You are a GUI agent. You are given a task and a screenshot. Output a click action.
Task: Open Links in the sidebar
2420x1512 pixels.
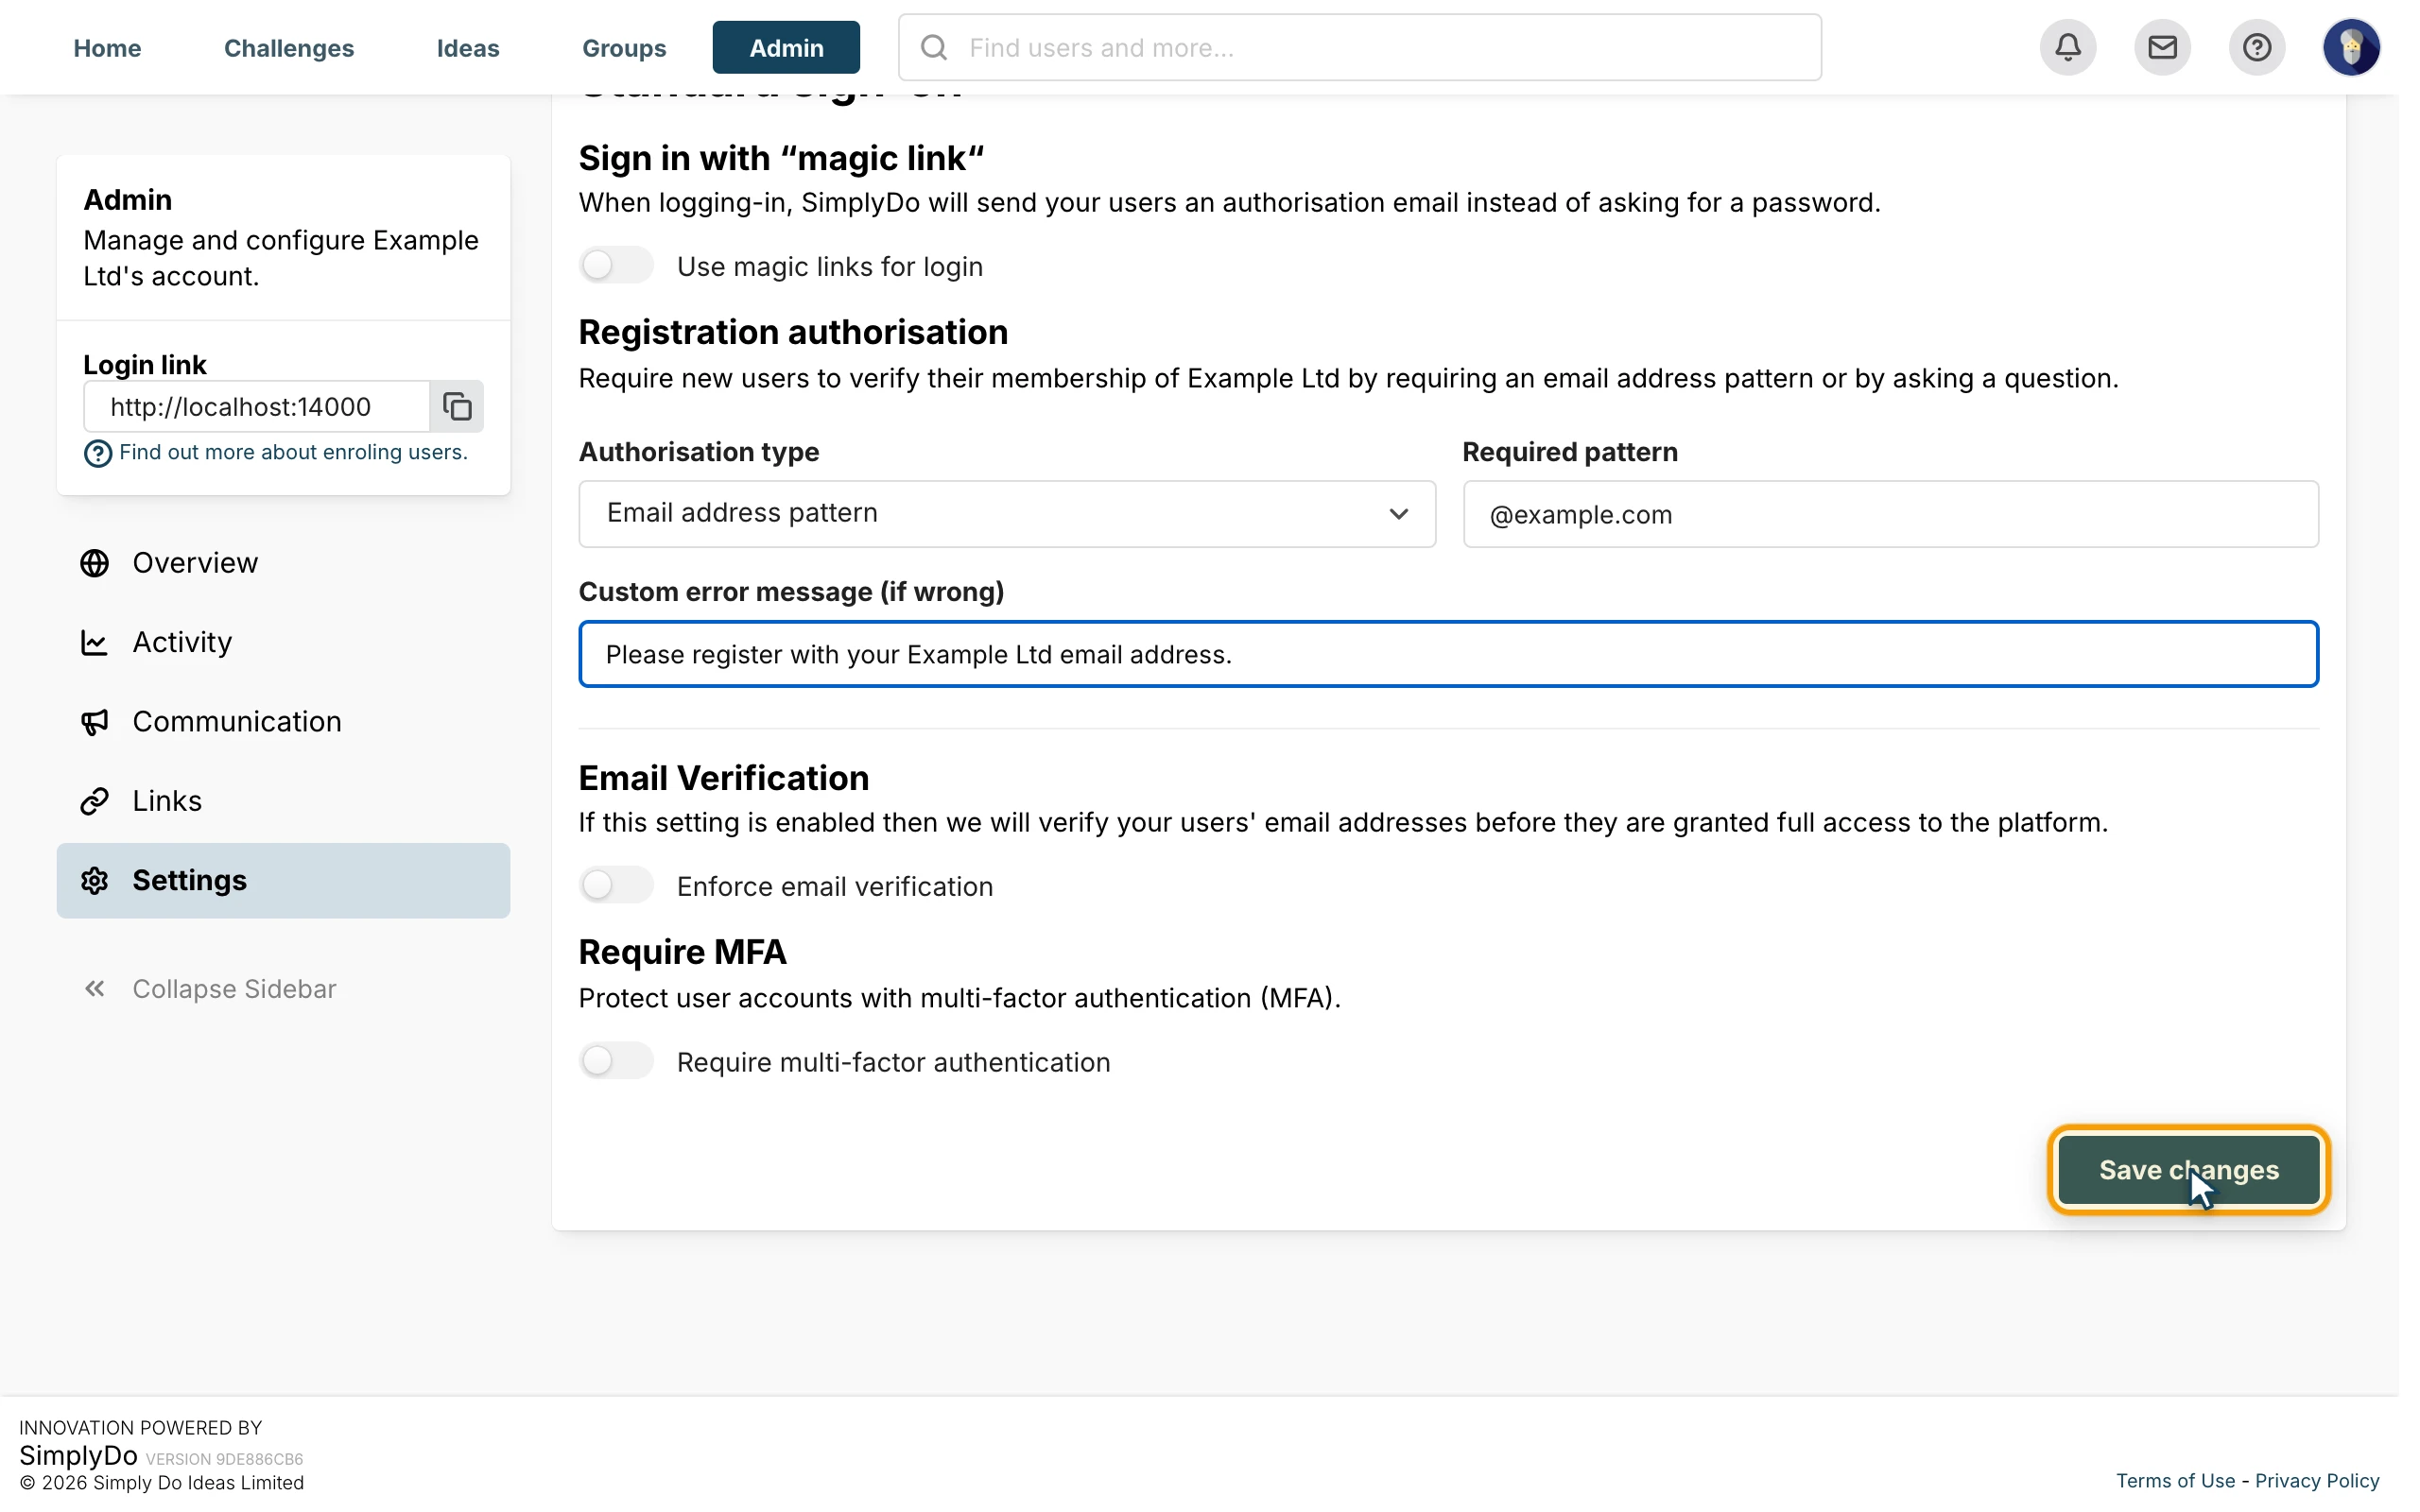click(283, 801)
